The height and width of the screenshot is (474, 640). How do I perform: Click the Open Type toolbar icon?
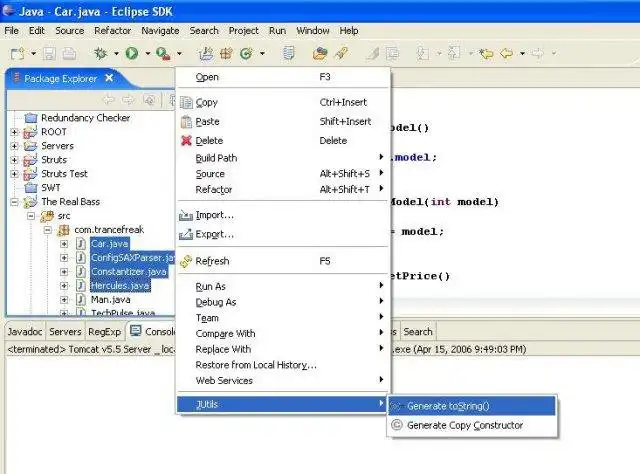point(289,53)
